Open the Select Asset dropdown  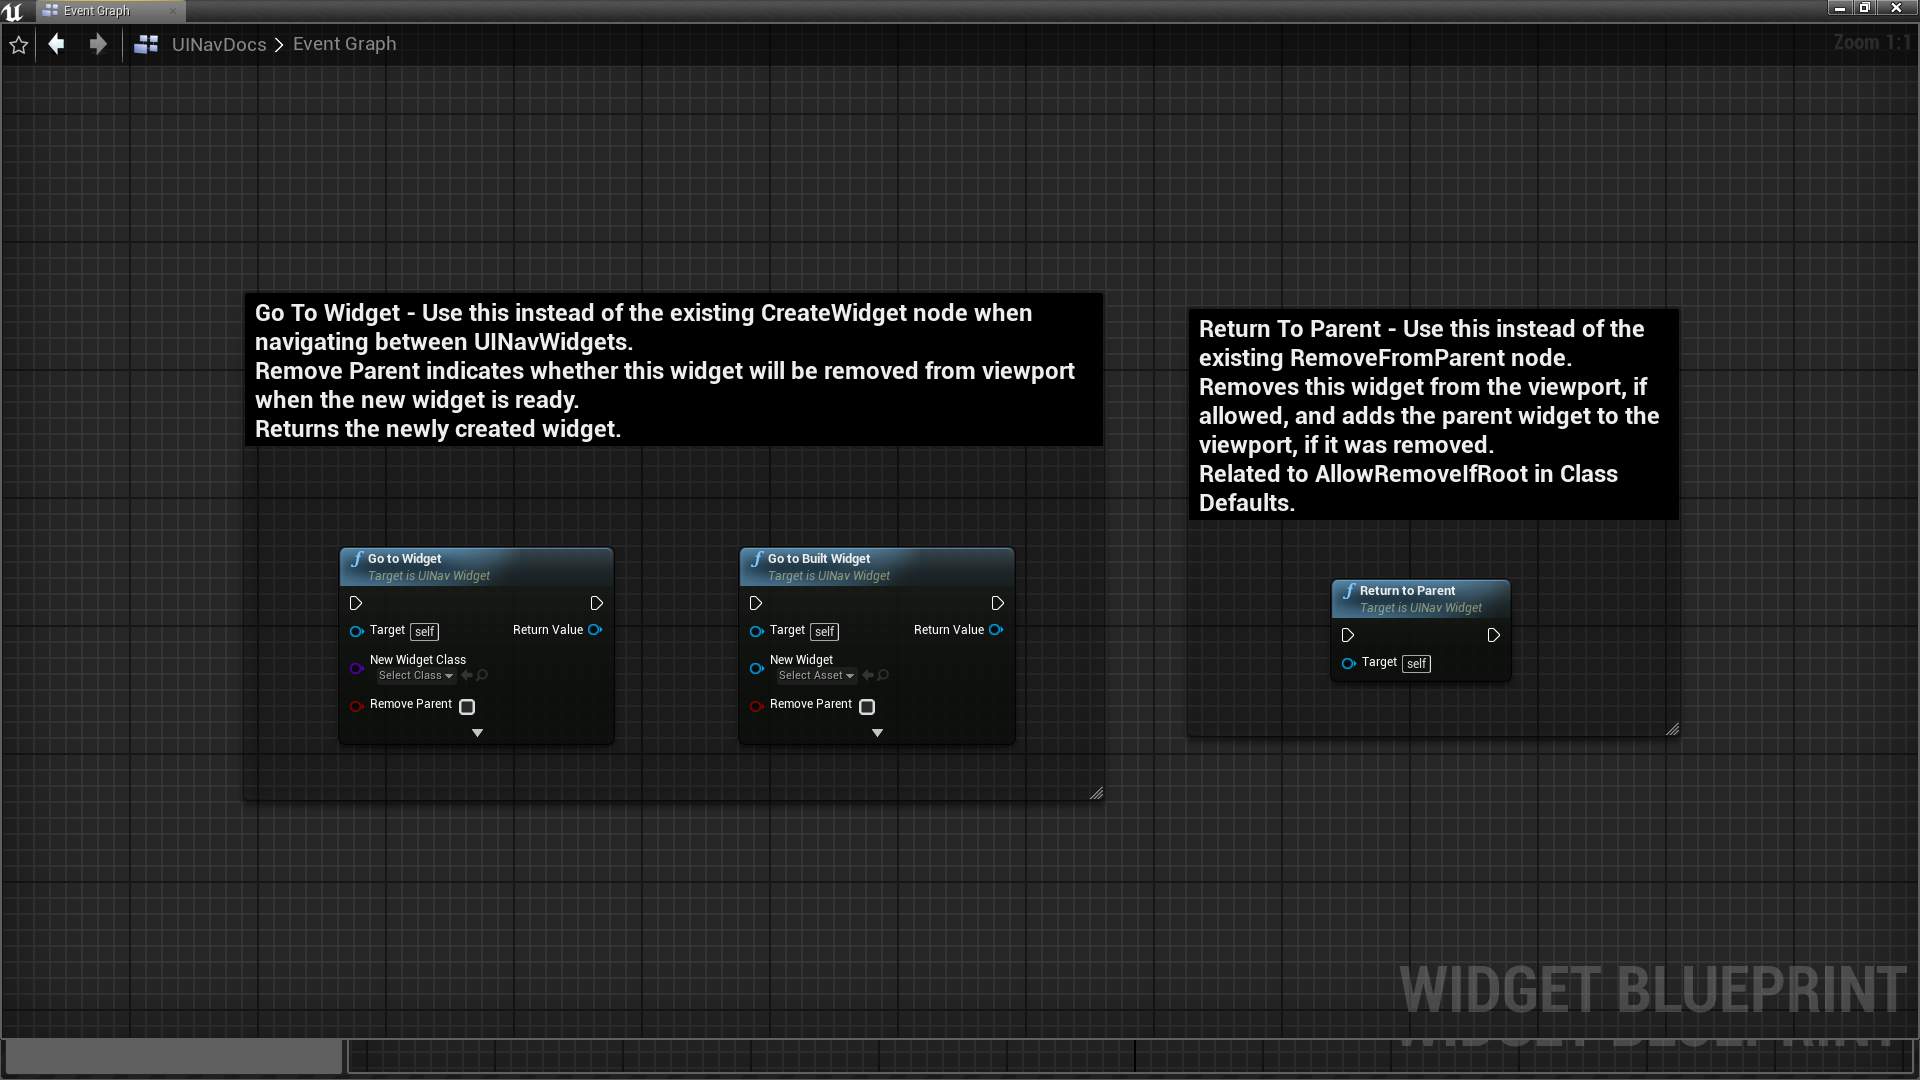[816, 676]
